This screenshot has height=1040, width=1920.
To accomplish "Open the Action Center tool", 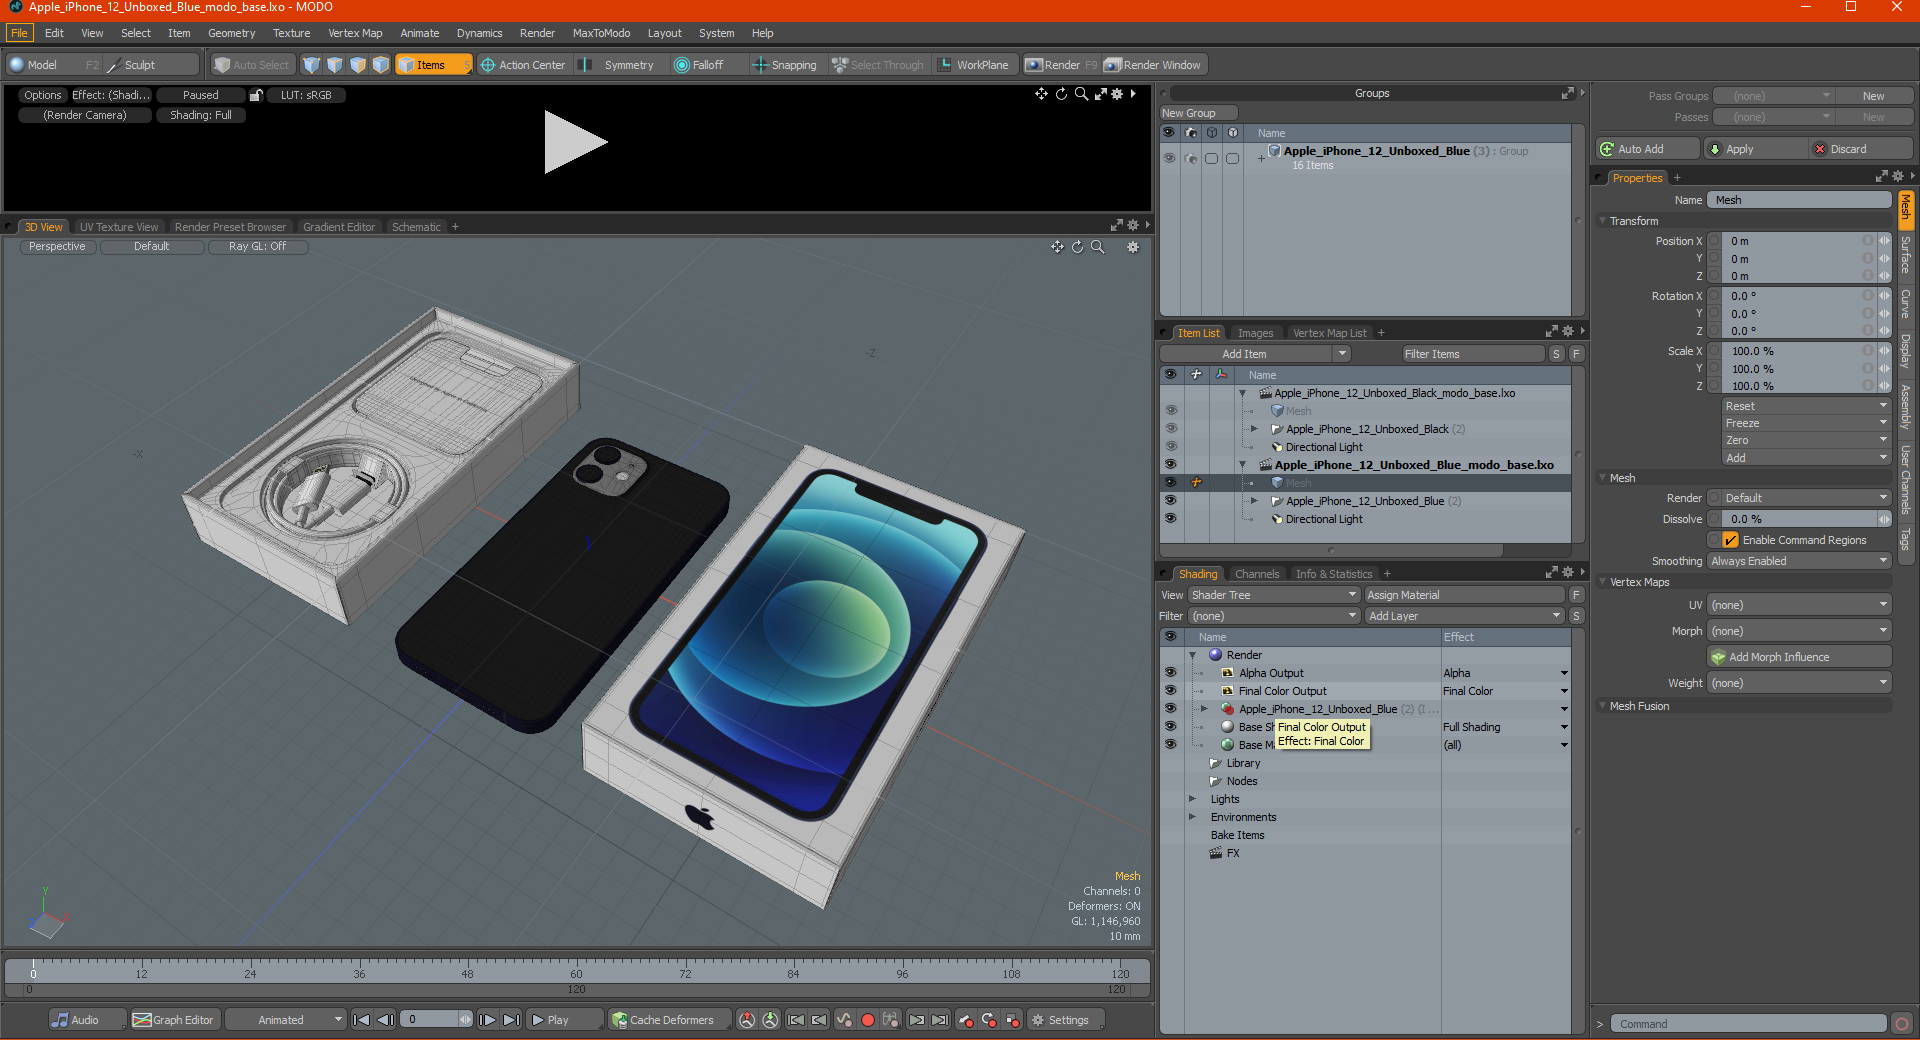I will pyautogui.click(x=523, y=65).
